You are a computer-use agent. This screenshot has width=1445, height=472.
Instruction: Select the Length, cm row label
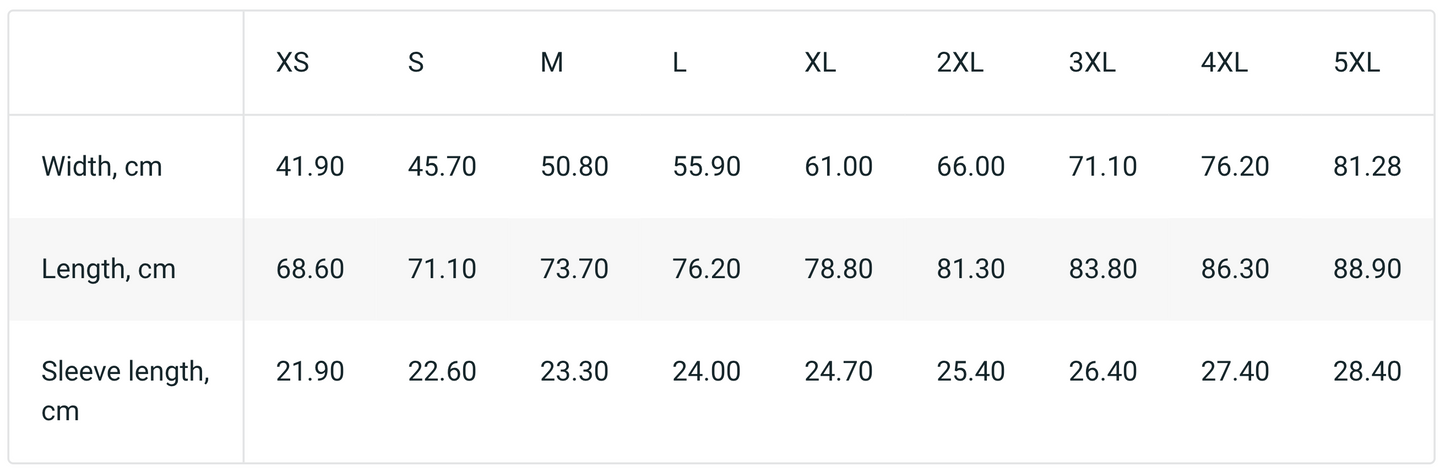109,269
